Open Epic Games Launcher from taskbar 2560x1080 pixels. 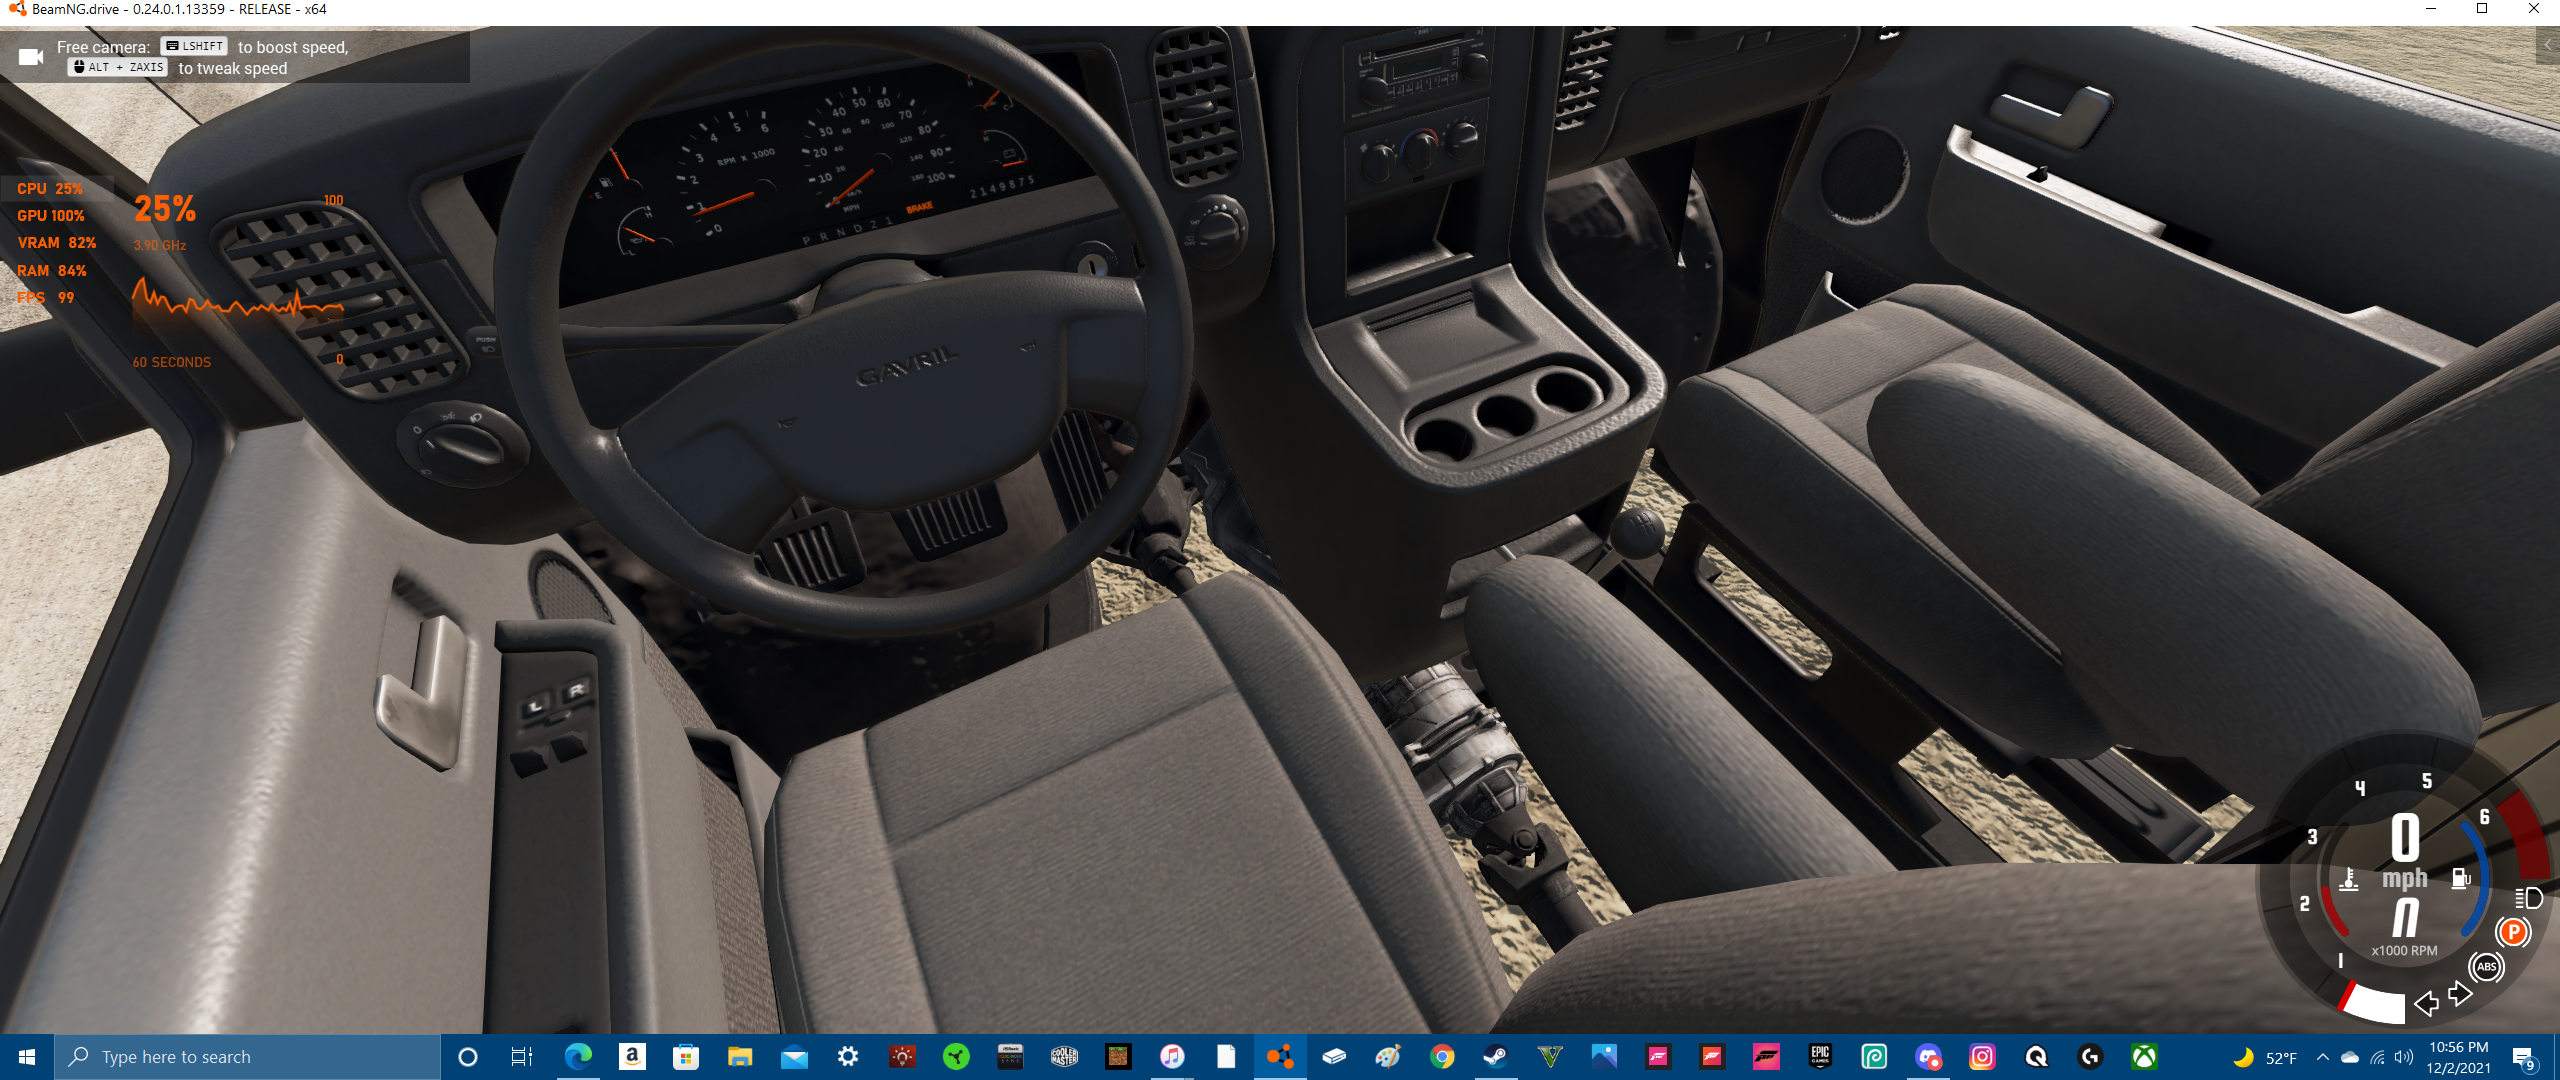[x=1820, y=1057]
